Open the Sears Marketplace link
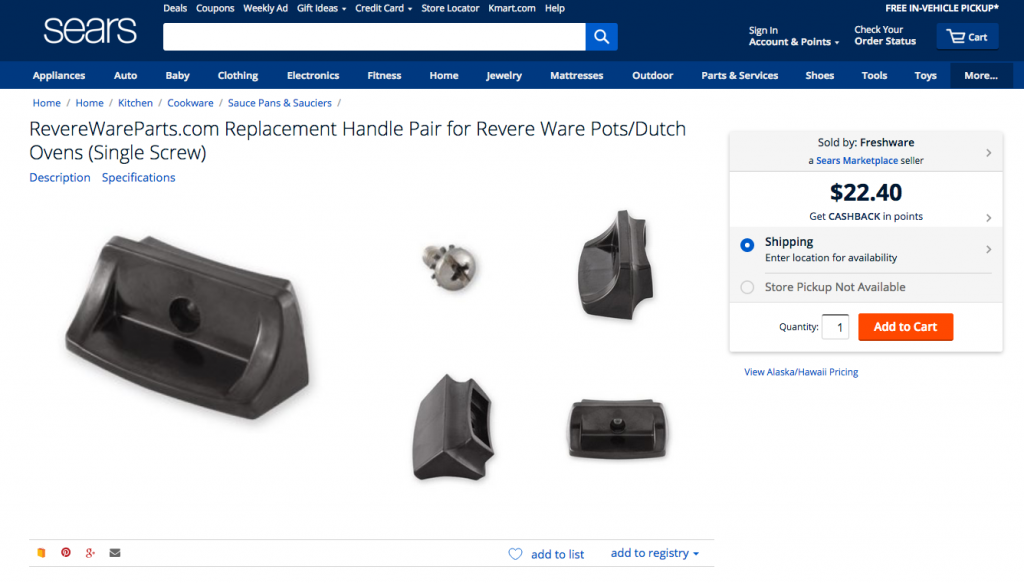1024x583 pixels. pos(857,161)
